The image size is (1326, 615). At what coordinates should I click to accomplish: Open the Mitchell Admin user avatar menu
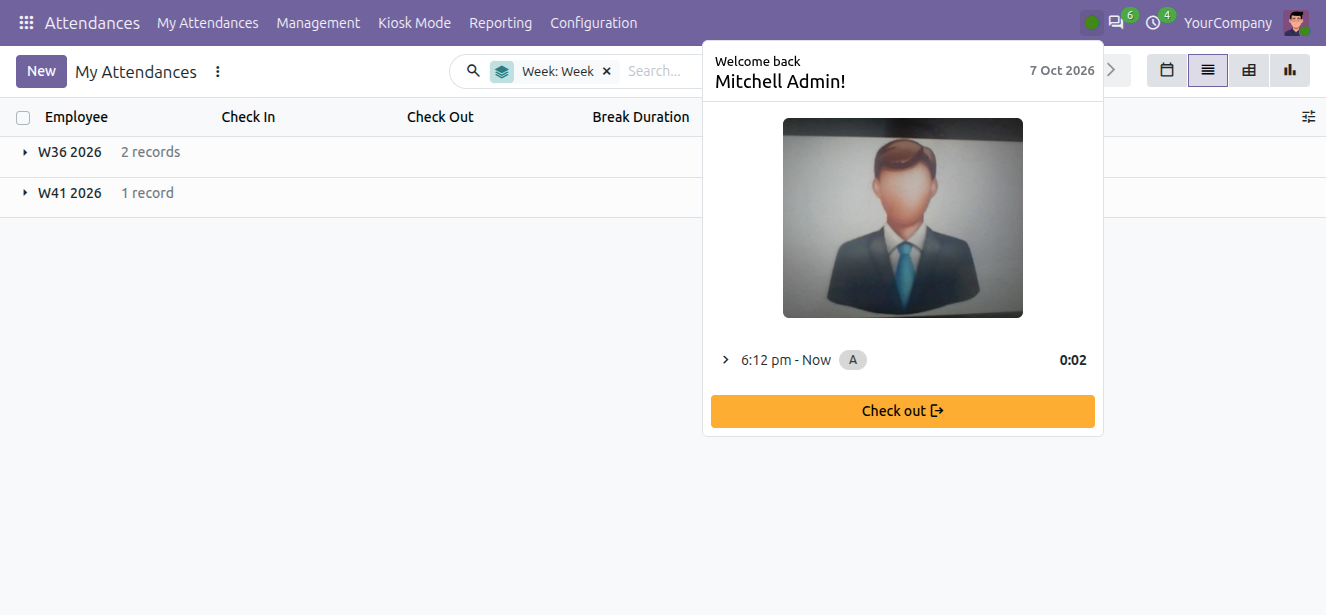pyautogui.click(x=1297, y=22)
